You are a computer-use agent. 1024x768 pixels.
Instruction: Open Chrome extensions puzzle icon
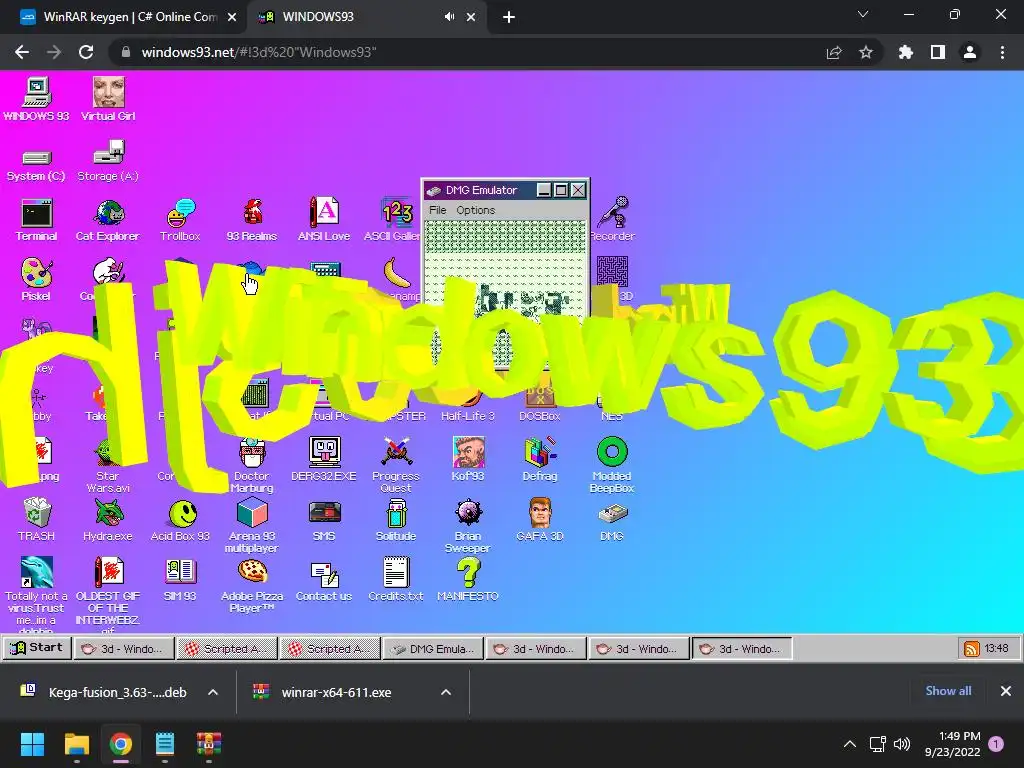(x=905, y=52)
